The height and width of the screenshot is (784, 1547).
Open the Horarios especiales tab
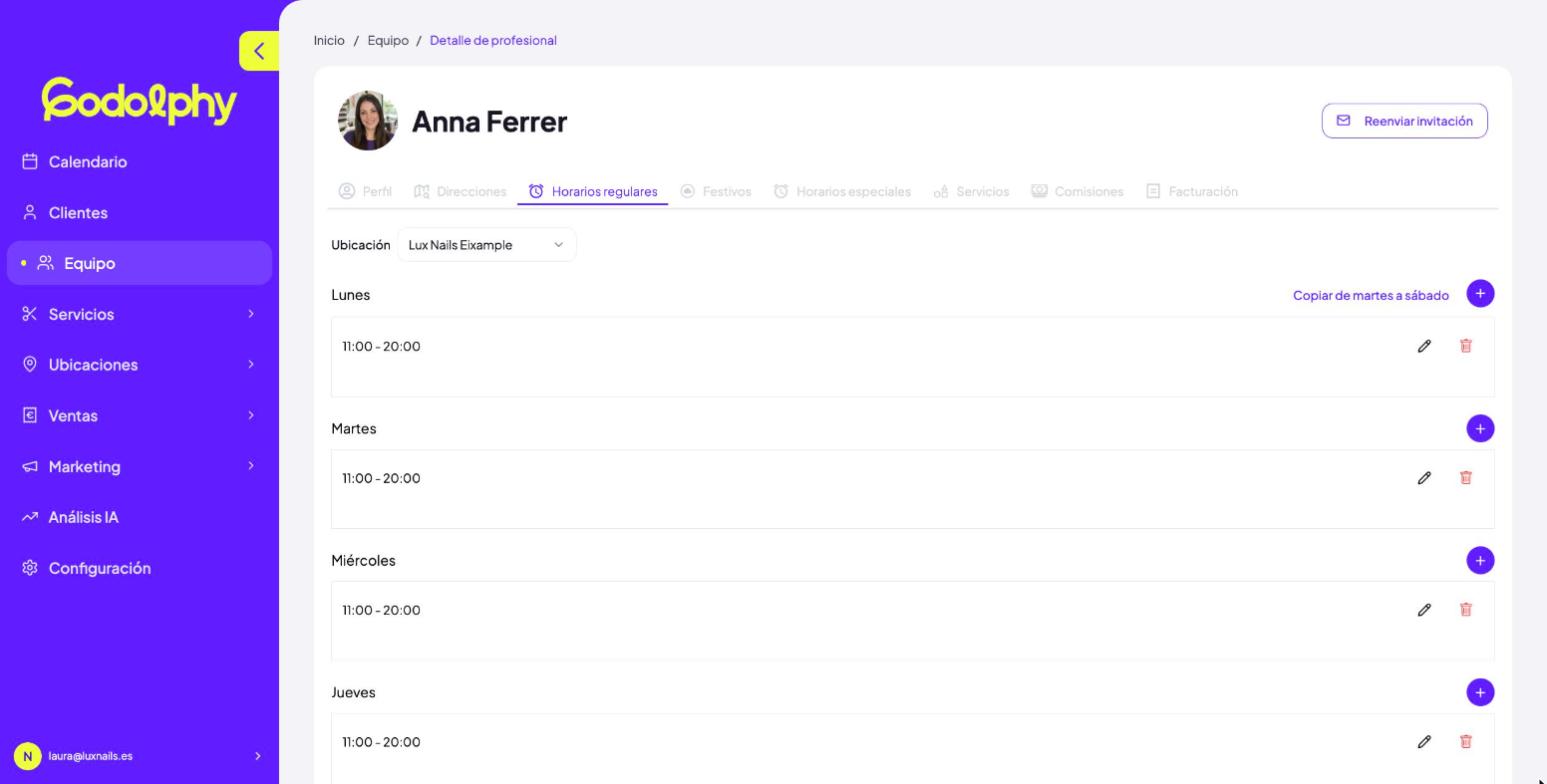(x=842, y=191)
